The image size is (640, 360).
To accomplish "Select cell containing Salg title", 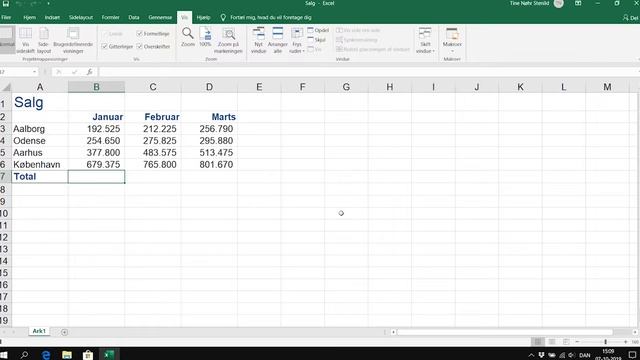I will coord(40,102).
